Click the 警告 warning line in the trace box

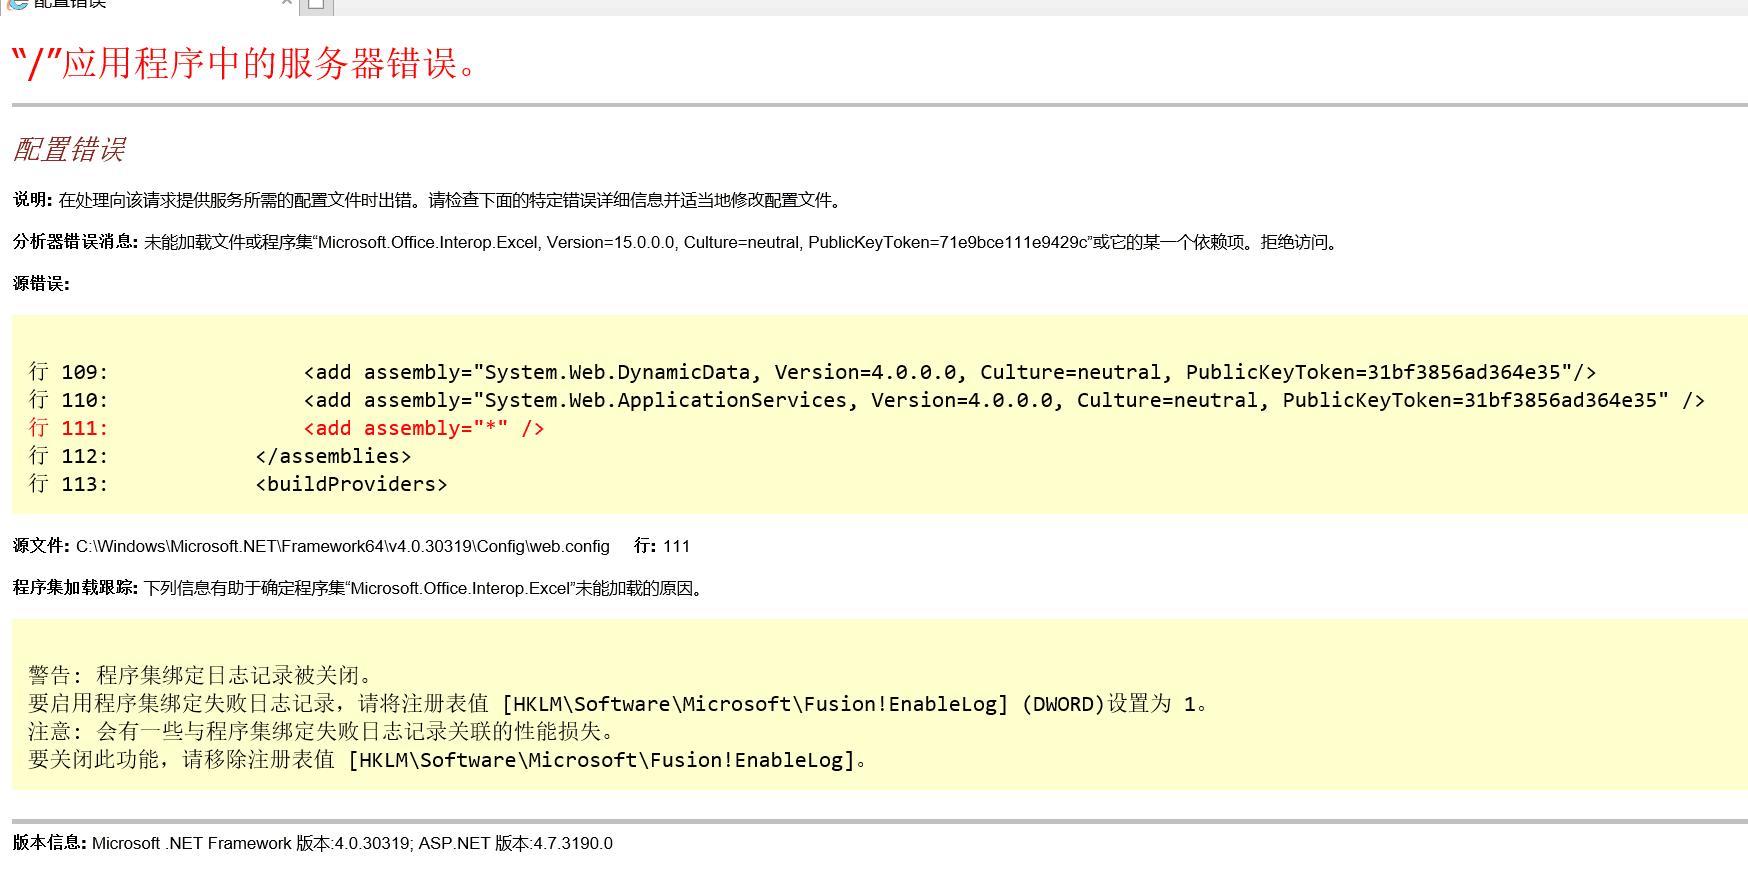pyautogui.click(x=200, y=675)
